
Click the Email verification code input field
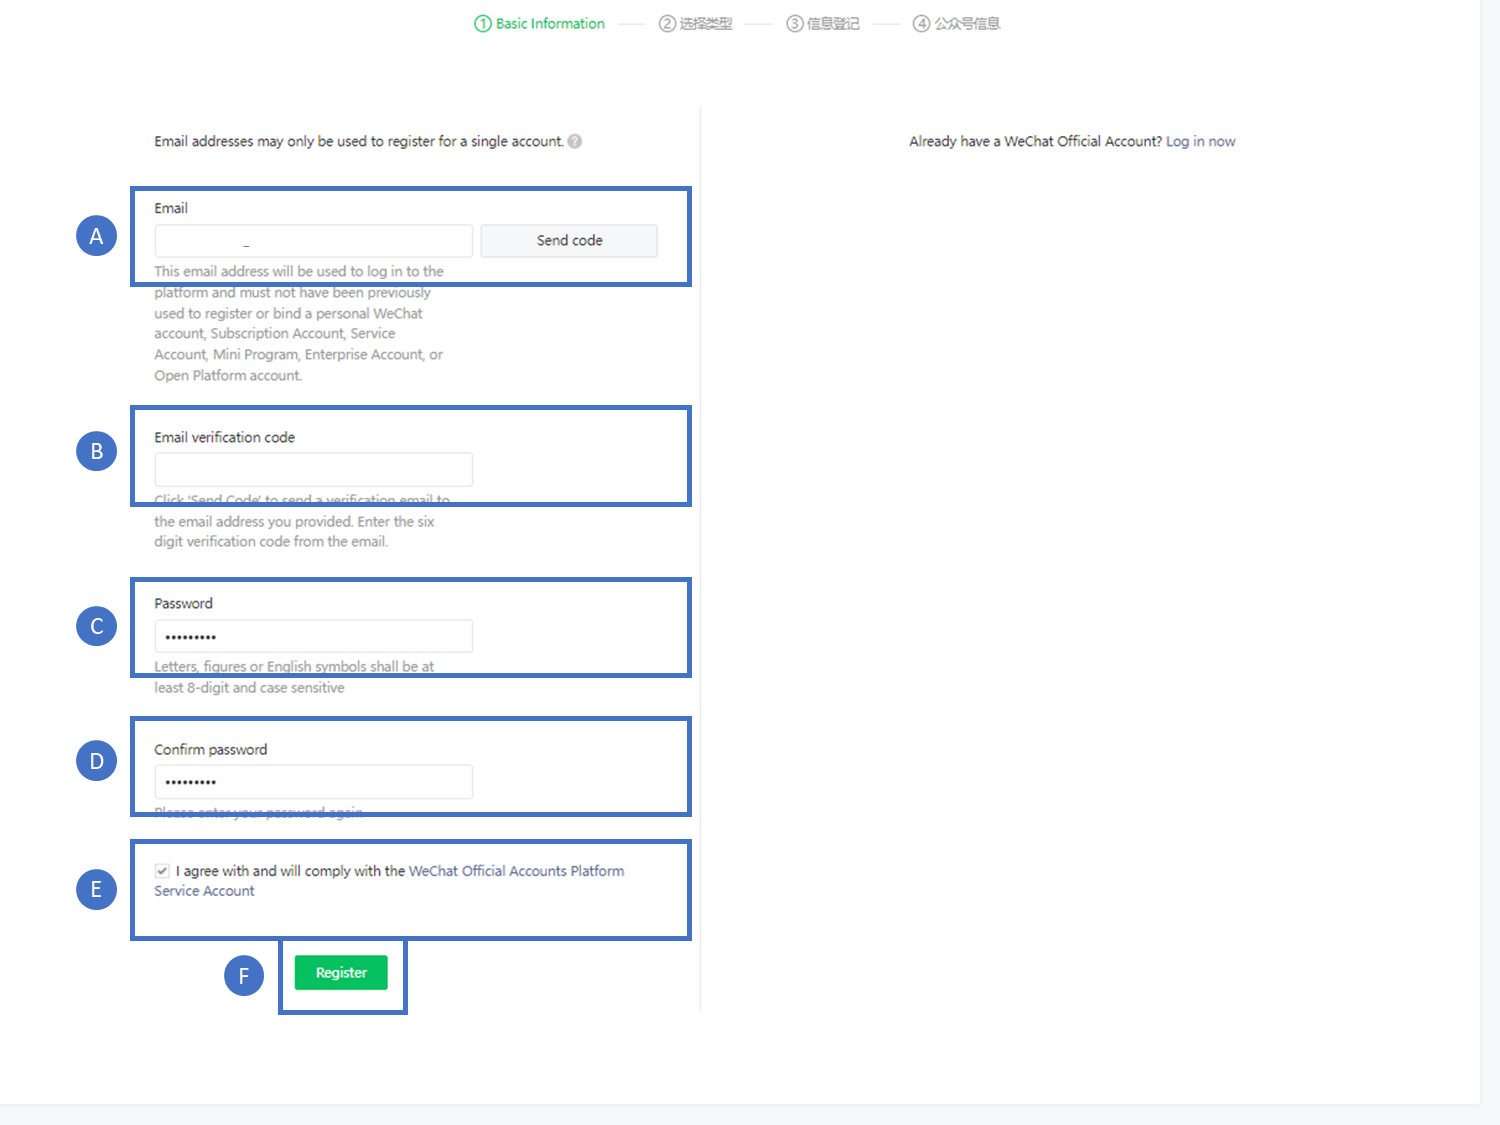pyautogui.click(x=312, y=469)
